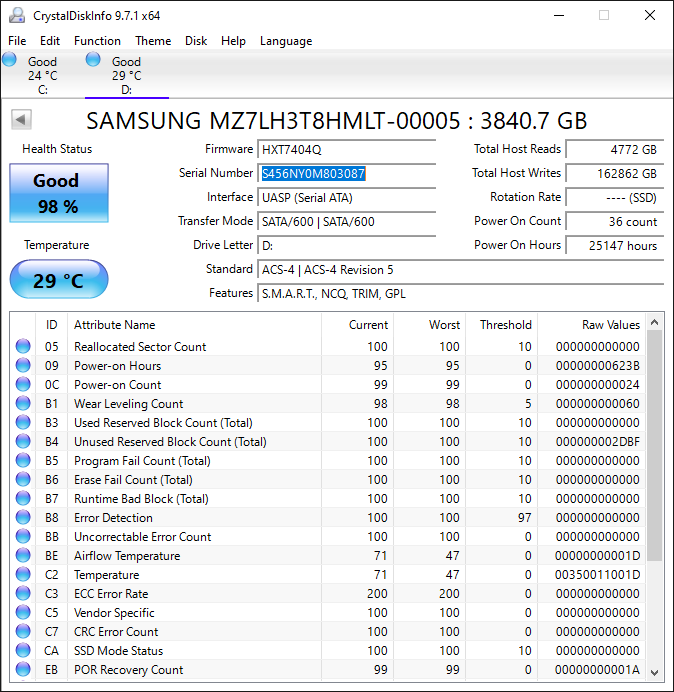Click the scrollbar up arrow in attribute list
674x692 pixels.
tap(655, 322)
